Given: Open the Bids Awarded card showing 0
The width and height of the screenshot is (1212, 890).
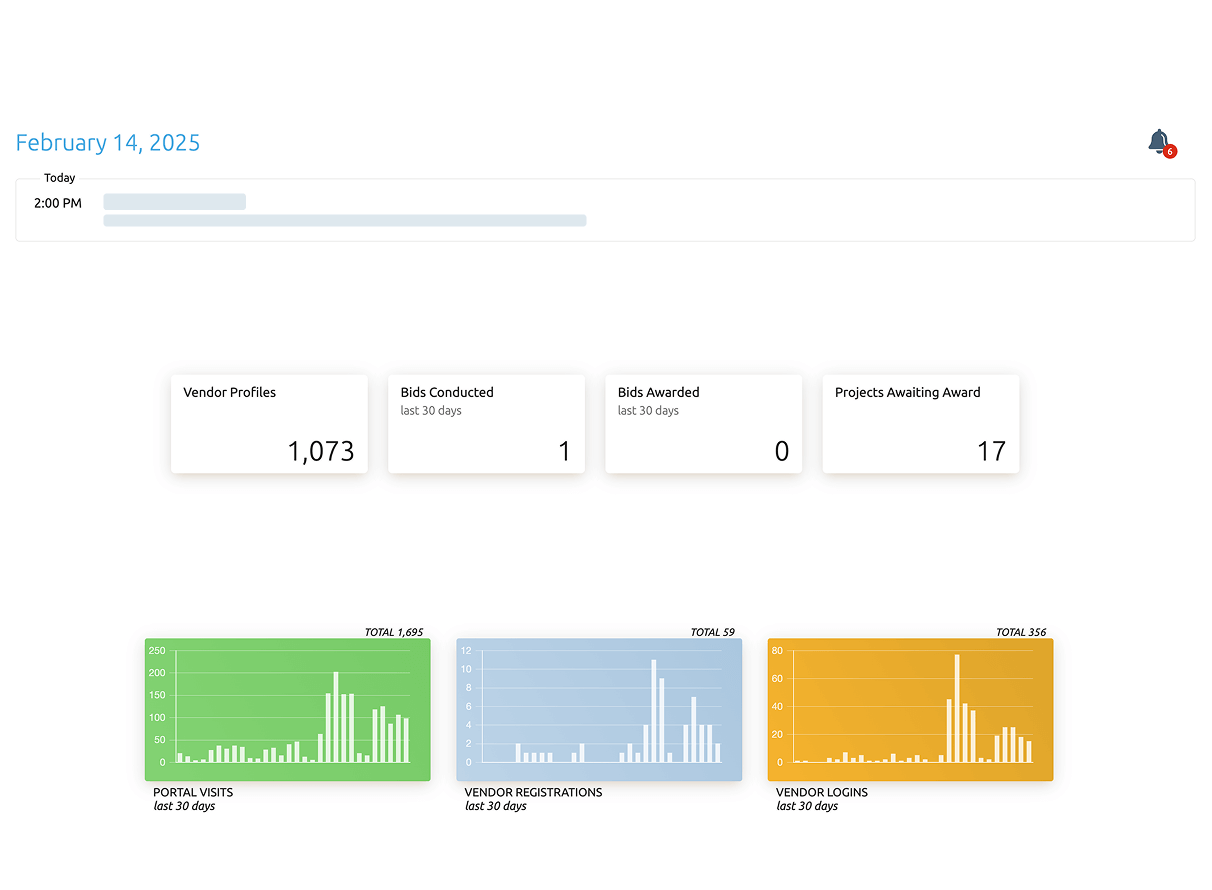Looking at the screenshot, I should click(703, 423).
